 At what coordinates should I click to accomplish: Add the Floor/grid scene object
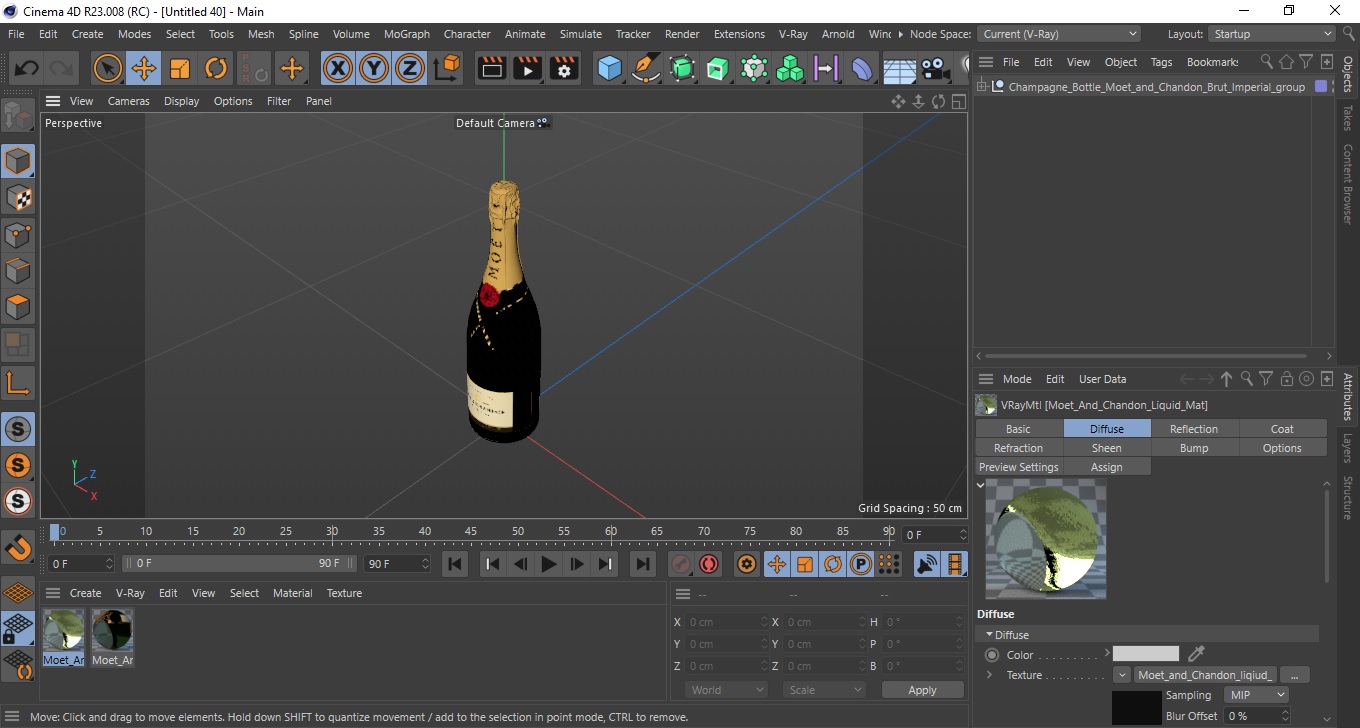899,69
